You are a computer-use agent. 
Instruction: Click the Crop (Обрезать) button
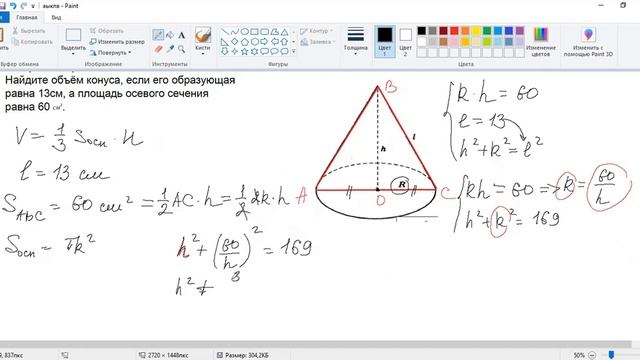point(106,31)
